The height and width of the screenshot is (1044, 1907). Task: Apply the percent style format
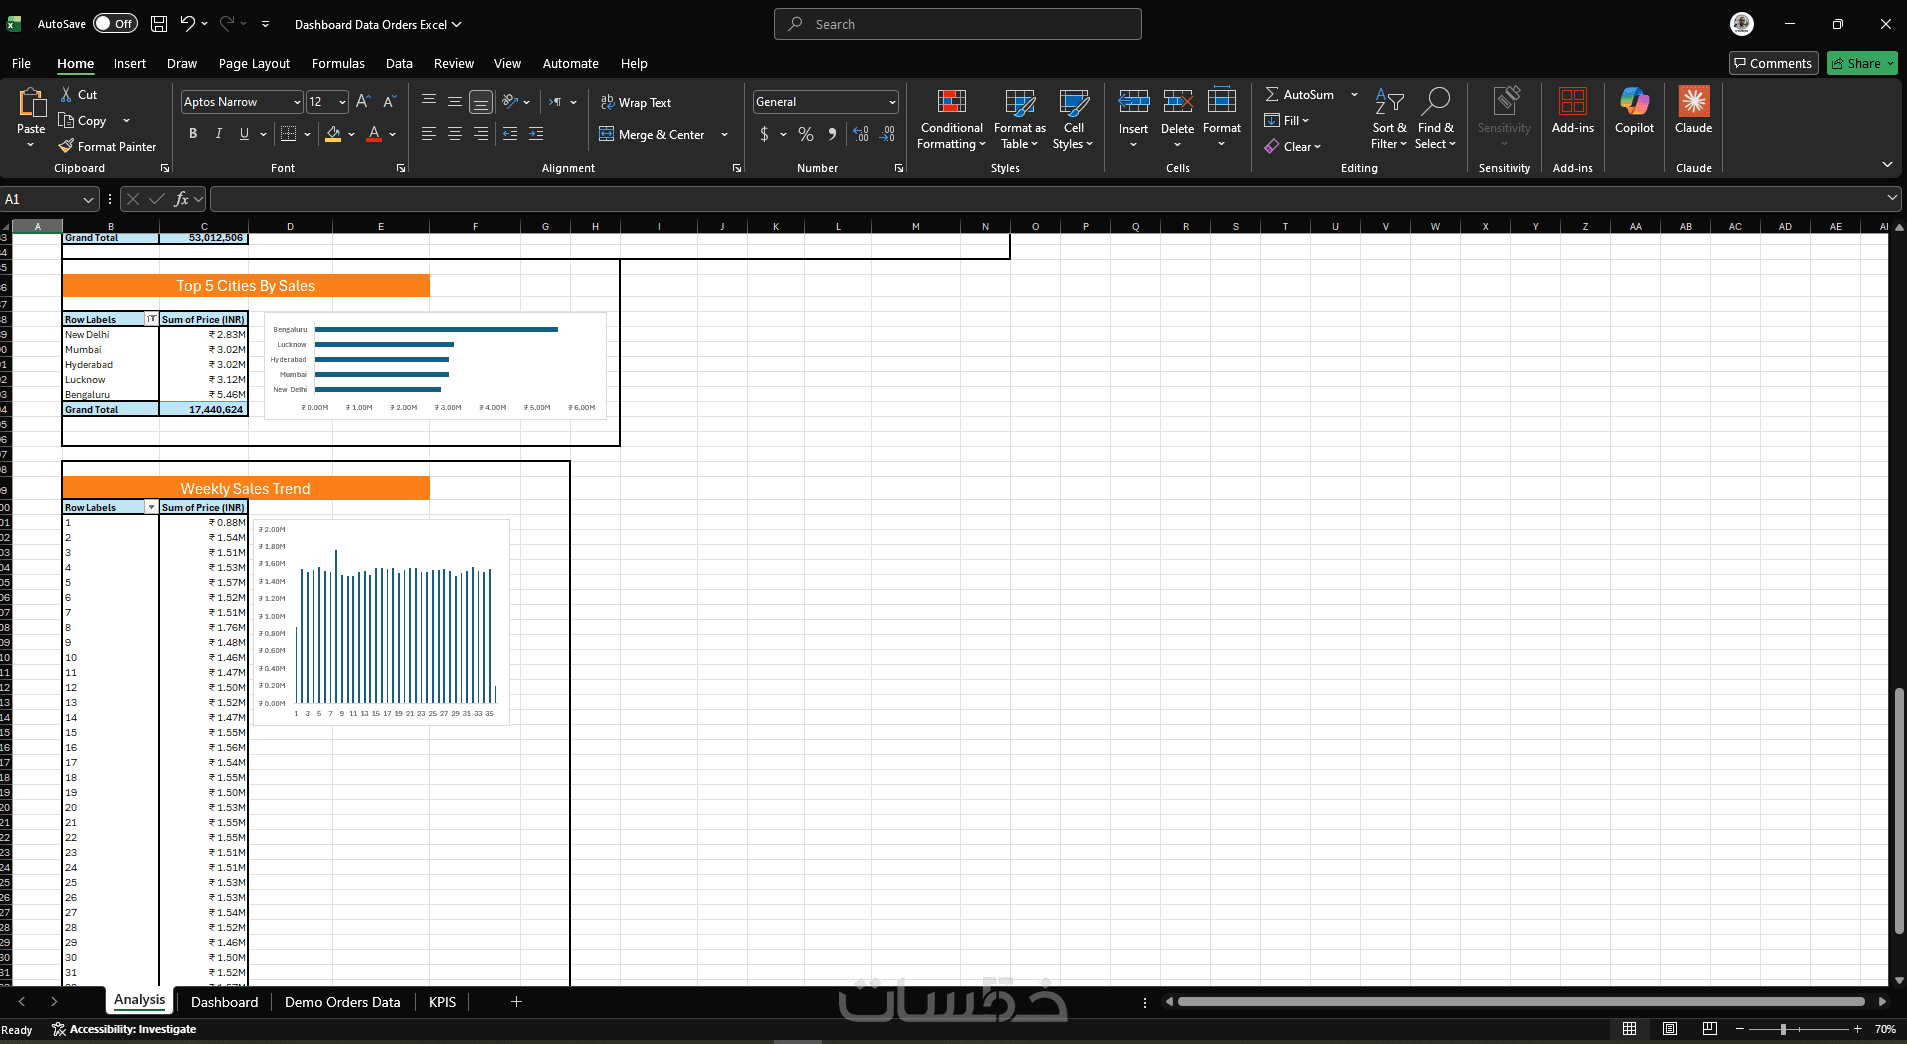pos(806,134)
